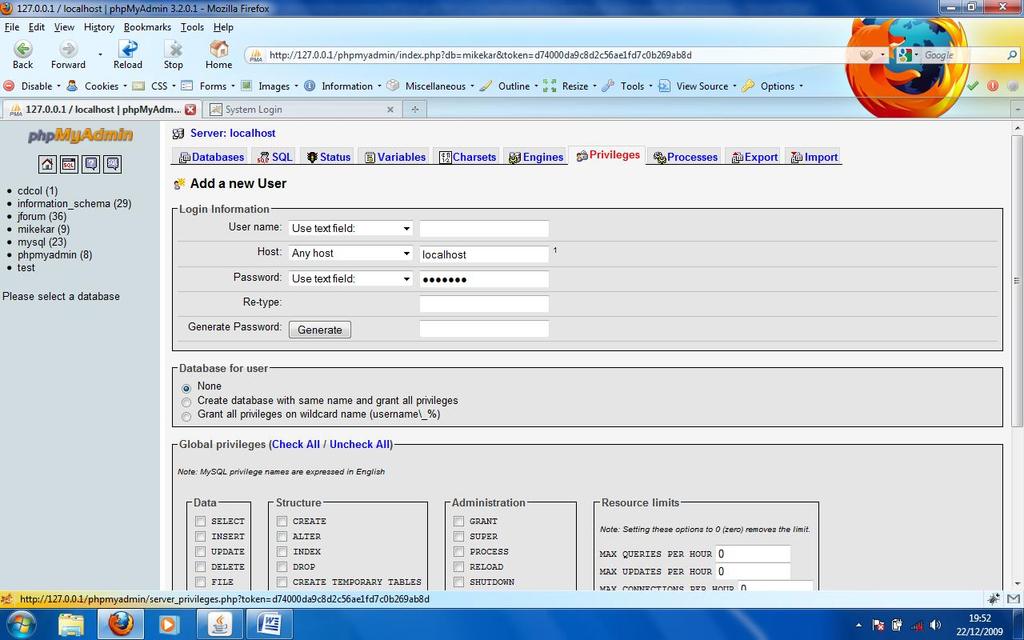Click the Generate password button

pyautogui.click(x=320, y=330)
